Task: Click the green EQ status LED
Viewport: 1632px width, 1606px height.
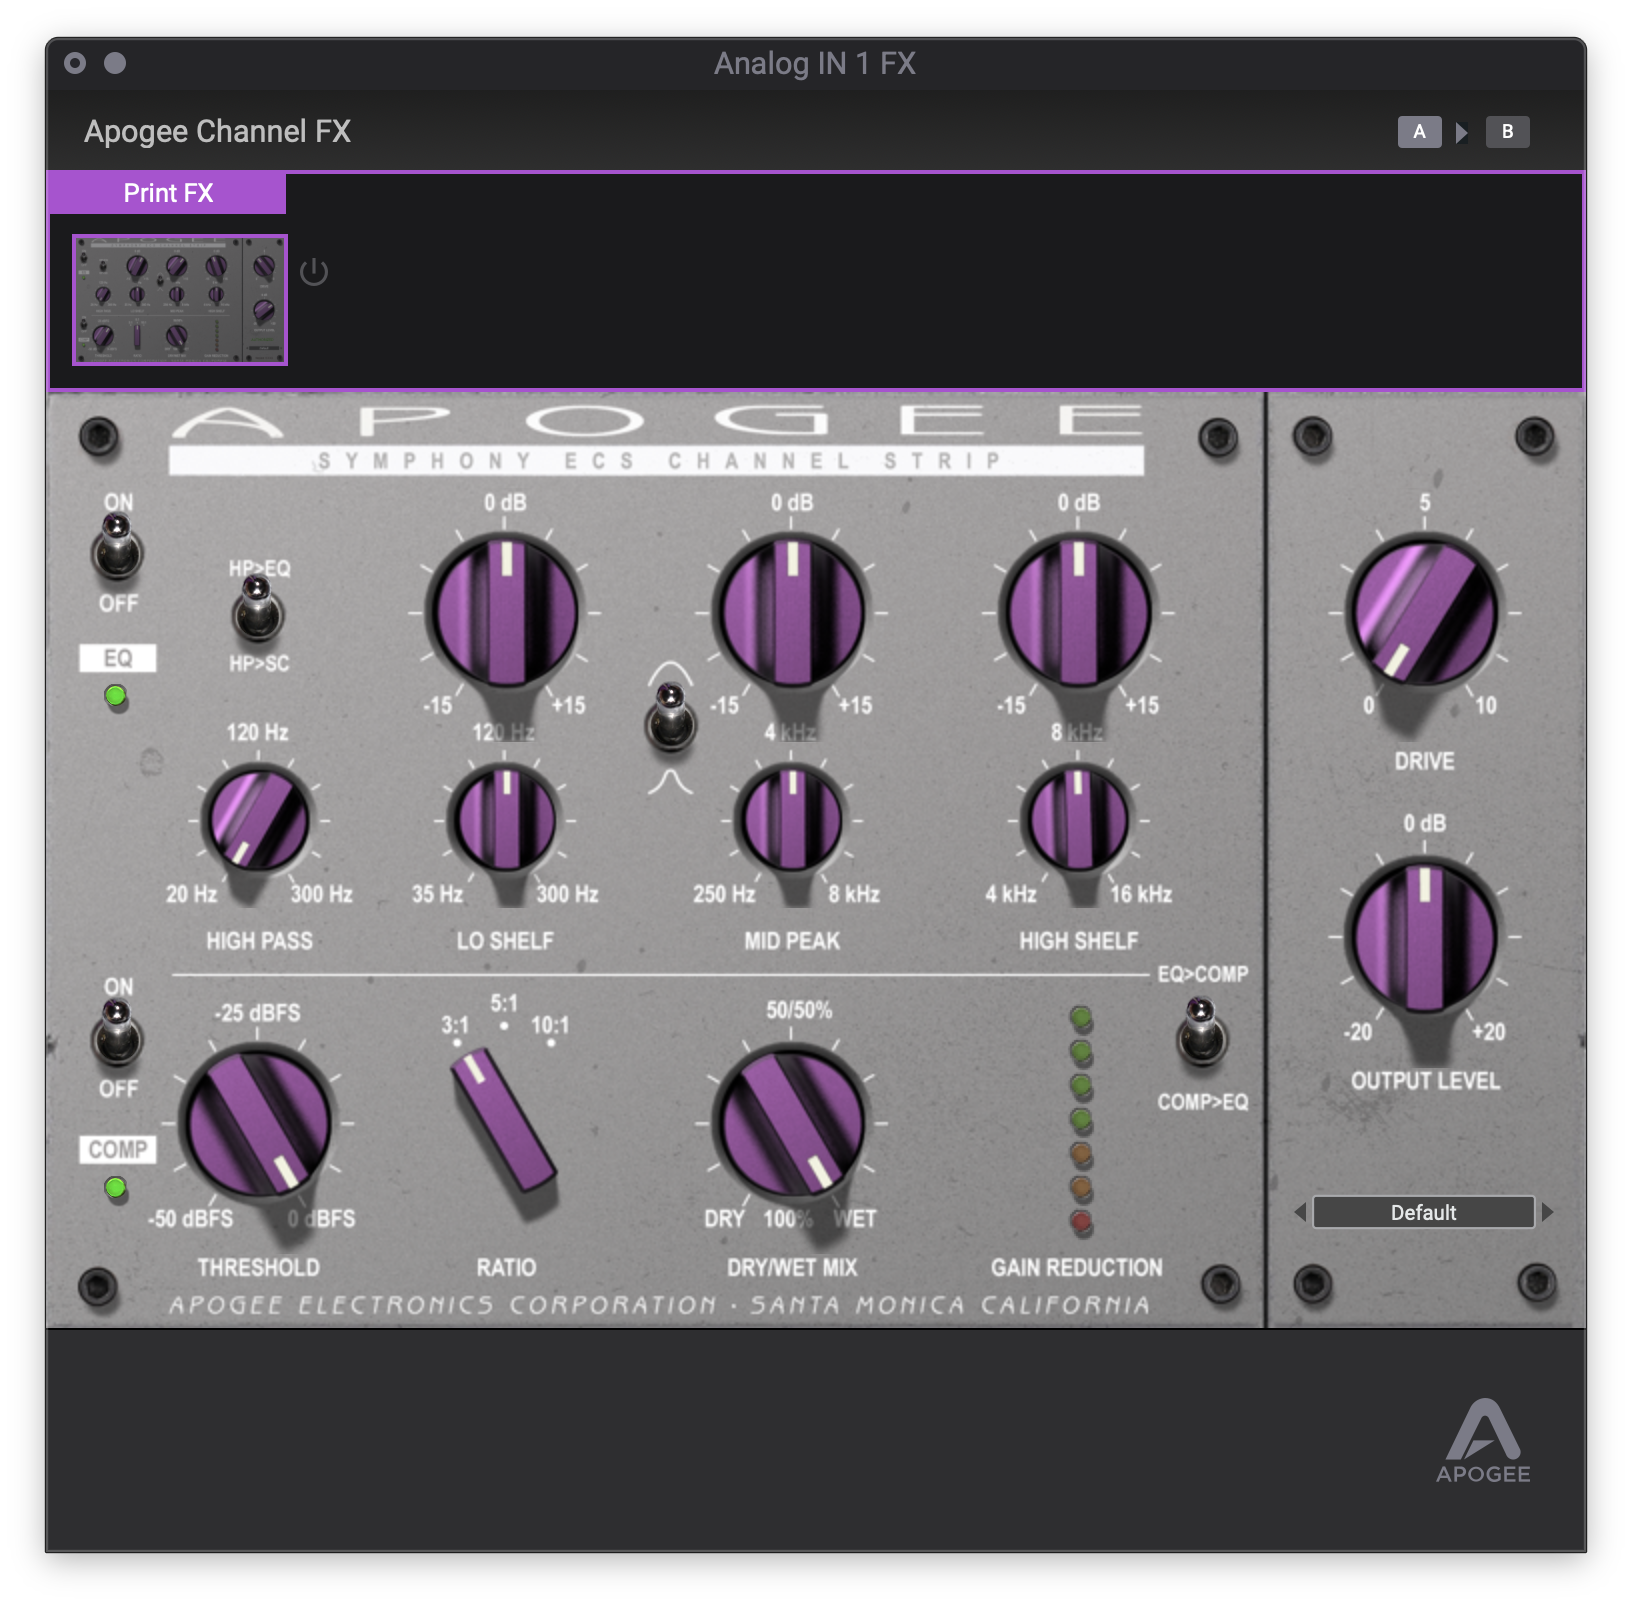Action: click(116, 696)
